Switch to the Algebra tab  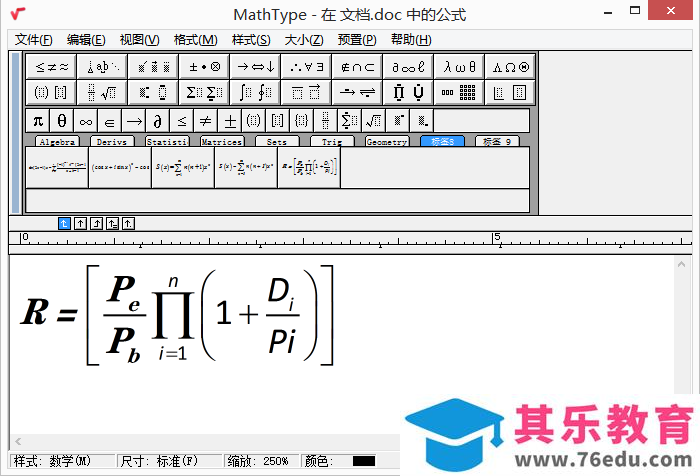[57, 142]
